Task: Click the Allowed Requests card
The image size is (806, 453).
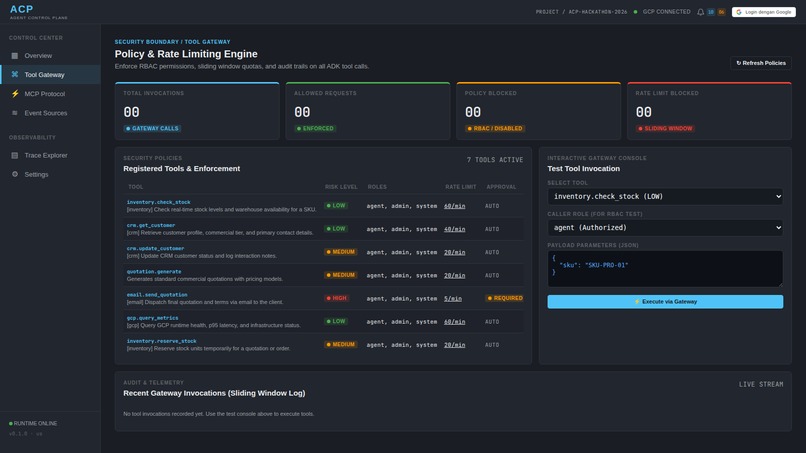Action: pyautogui.click(x=368, y=111)
